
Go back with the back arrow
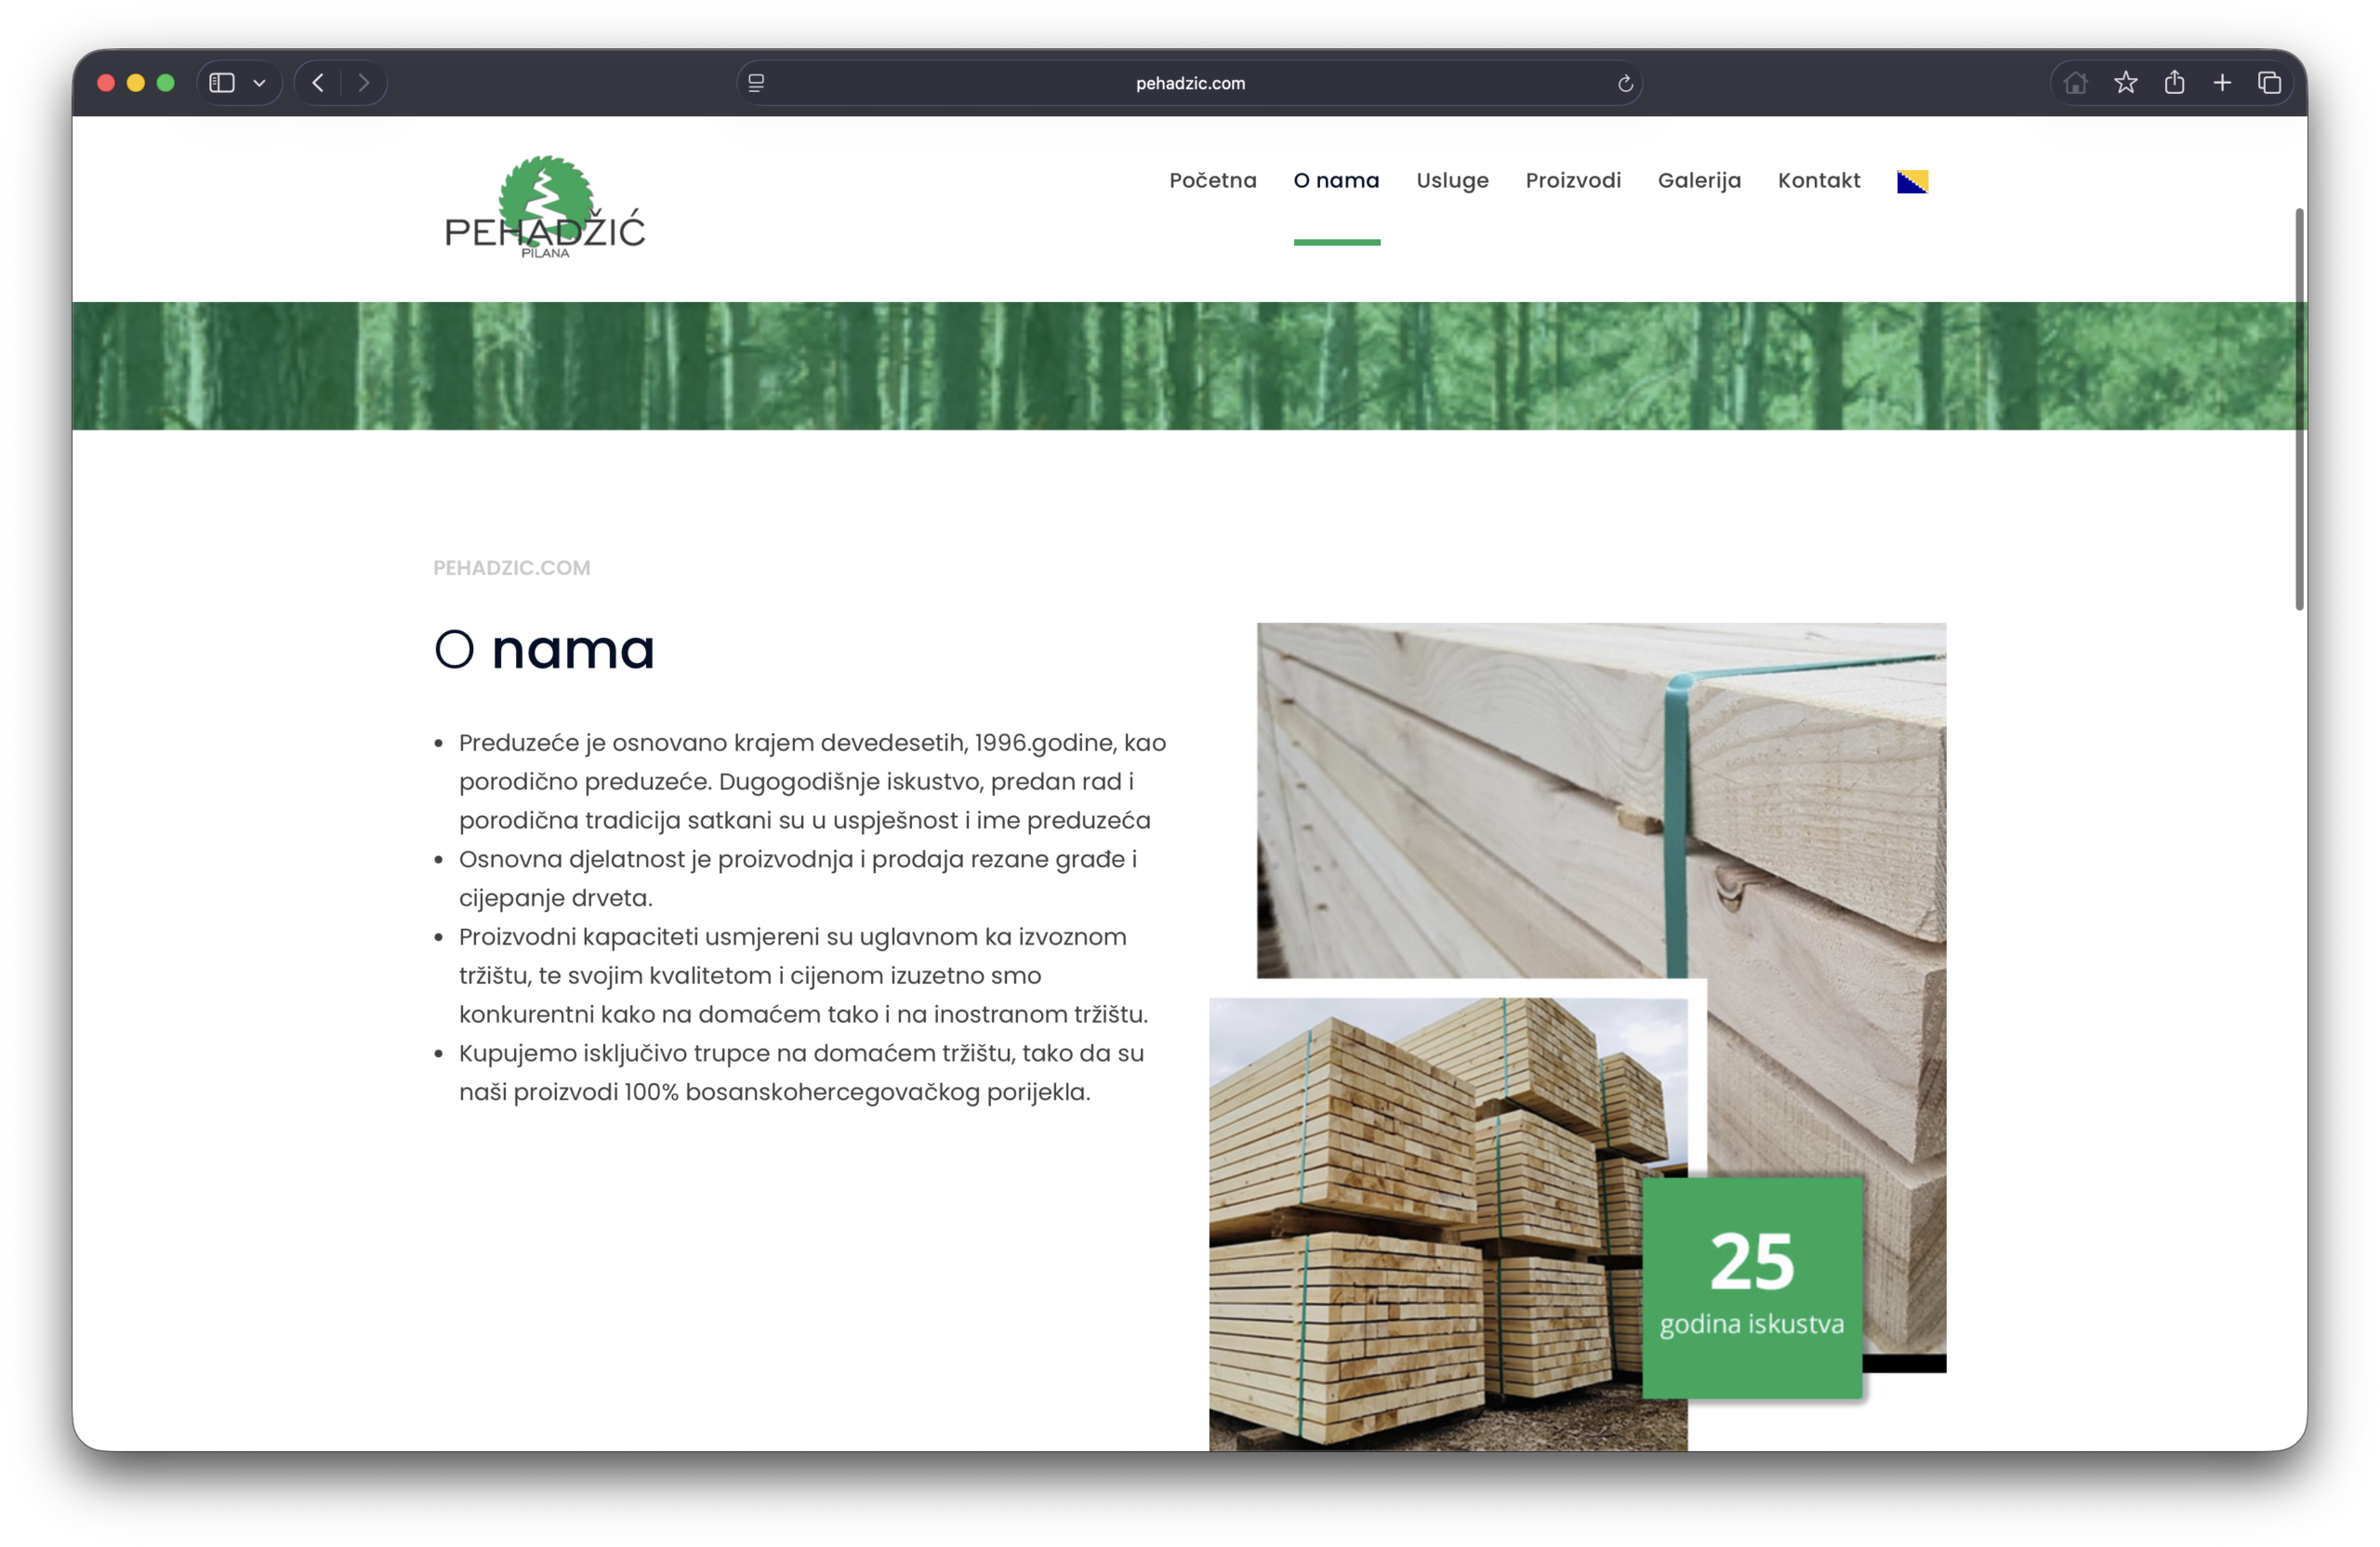pyautogui.click(x=318, y=83)
